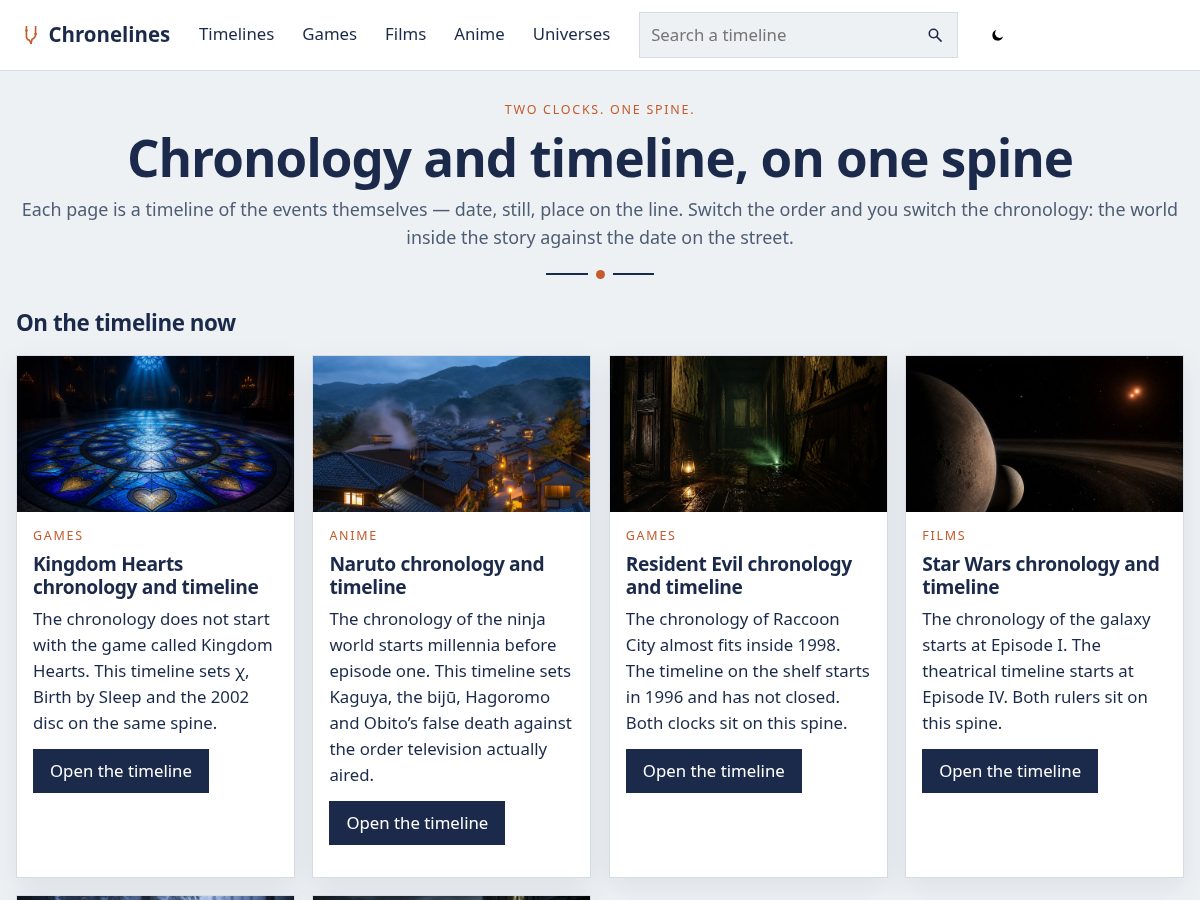Click the Chronelines brand name
1200x900 pixels.
pyautogui.click(x=109, y=35)
